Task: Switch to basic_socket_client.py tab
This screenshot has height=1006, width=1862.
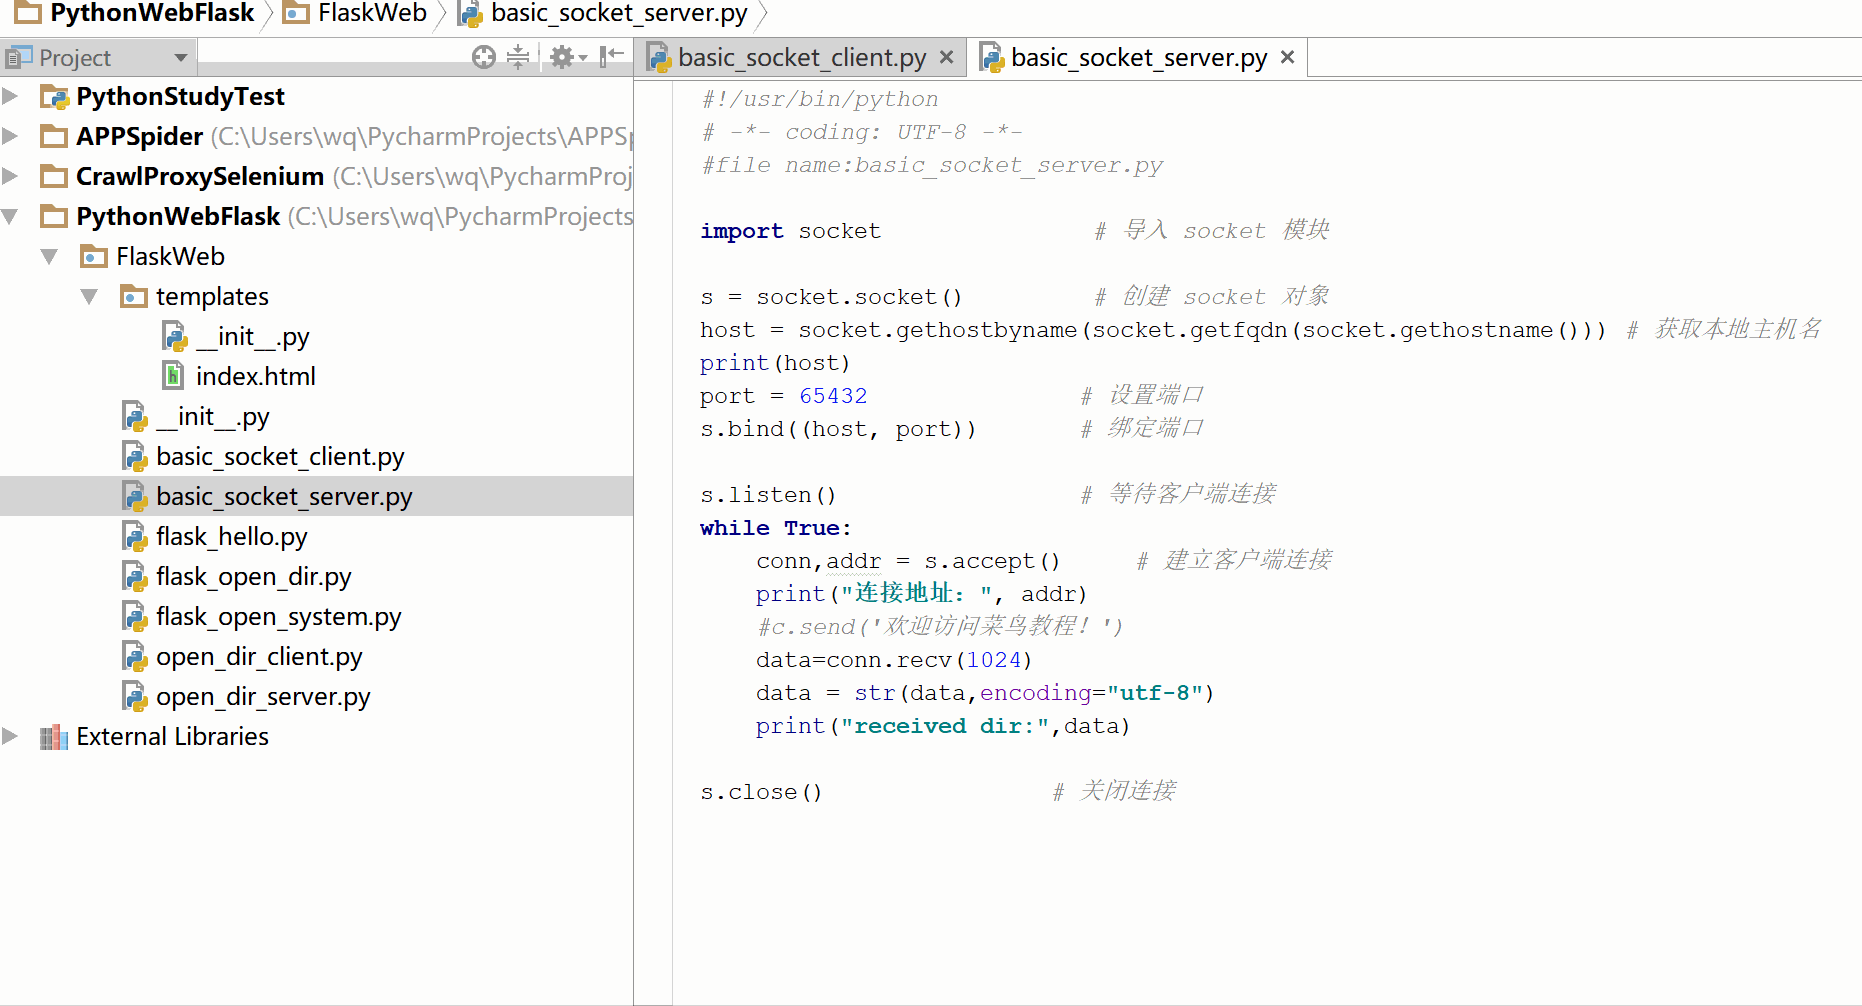Action: tap(802, 58)
